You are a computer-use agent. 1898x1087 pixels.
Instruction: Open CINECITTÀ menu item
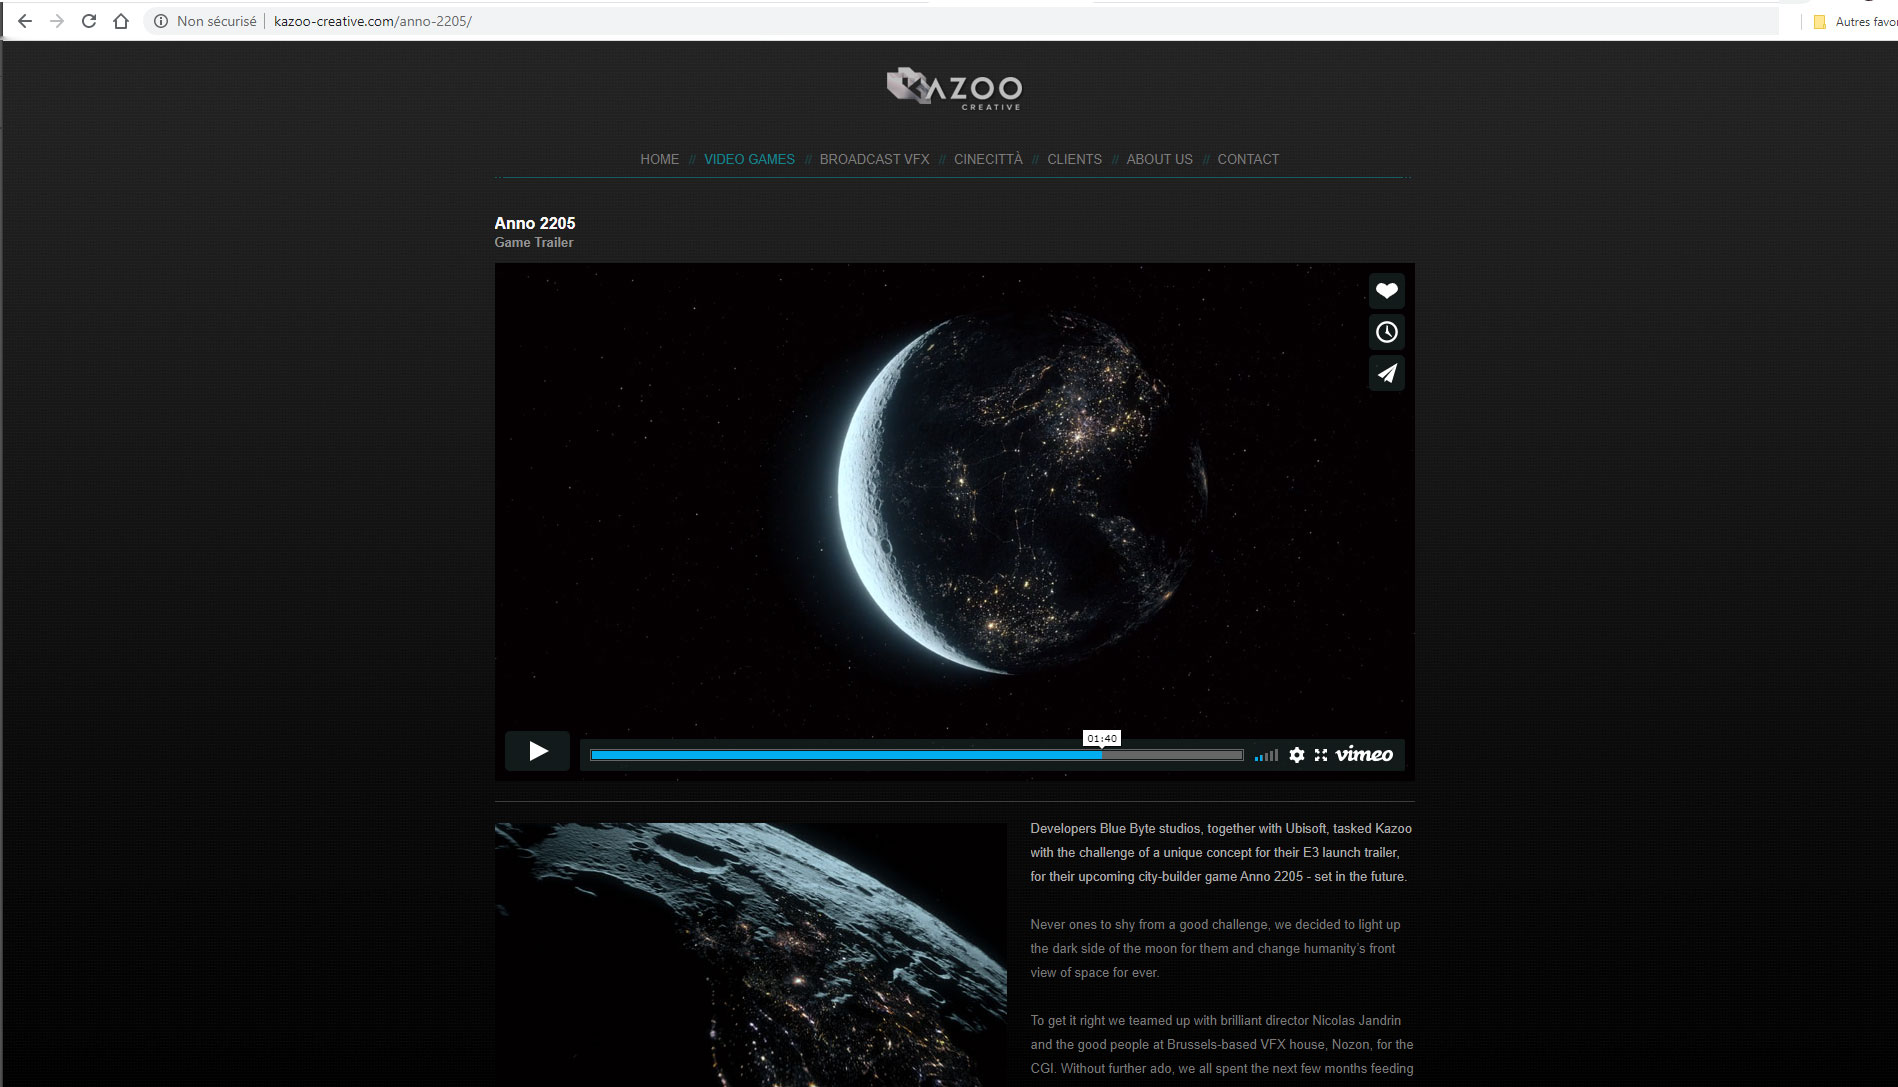(988, 159)
